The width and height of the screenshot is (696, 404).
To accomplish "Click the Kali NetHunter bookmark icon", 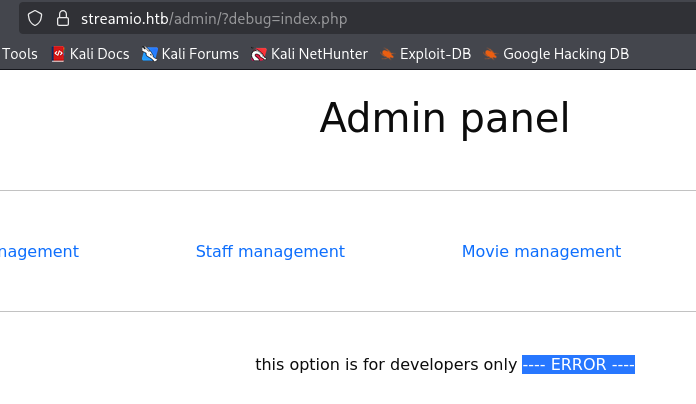I will tap(259, 54).
